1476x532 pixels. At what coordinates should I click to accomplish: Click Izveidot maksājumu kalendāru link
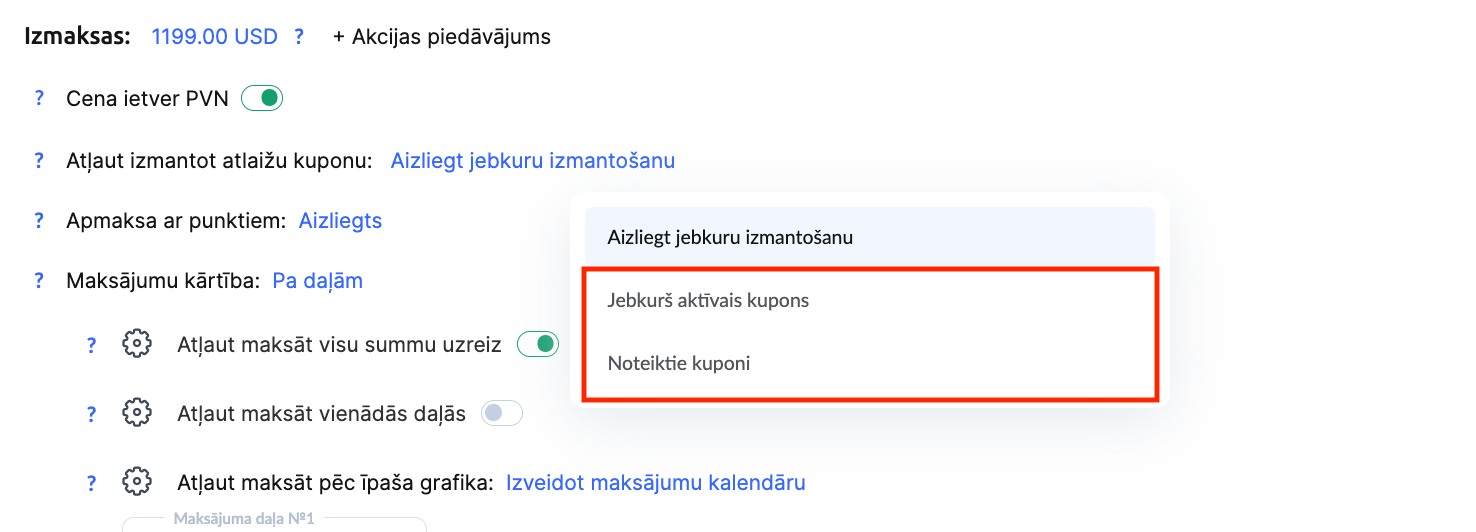pyautogui.click(x=655, y=483)
